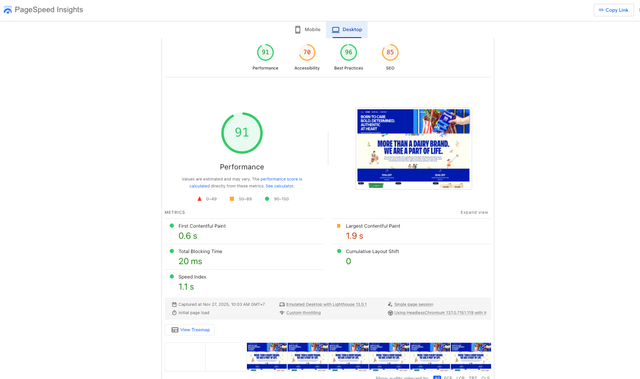Click the First Contentful Paint value 0.6 s

pyautogui.click(x=188, y=236)
